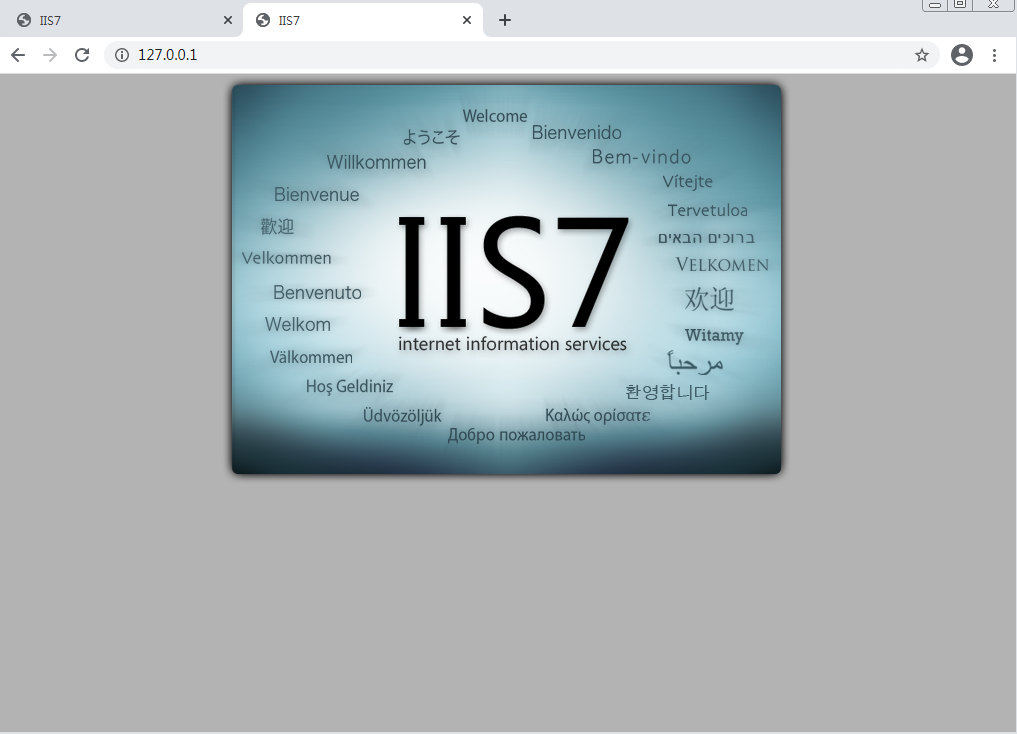Switch to the first IIS7 tab

121,20
